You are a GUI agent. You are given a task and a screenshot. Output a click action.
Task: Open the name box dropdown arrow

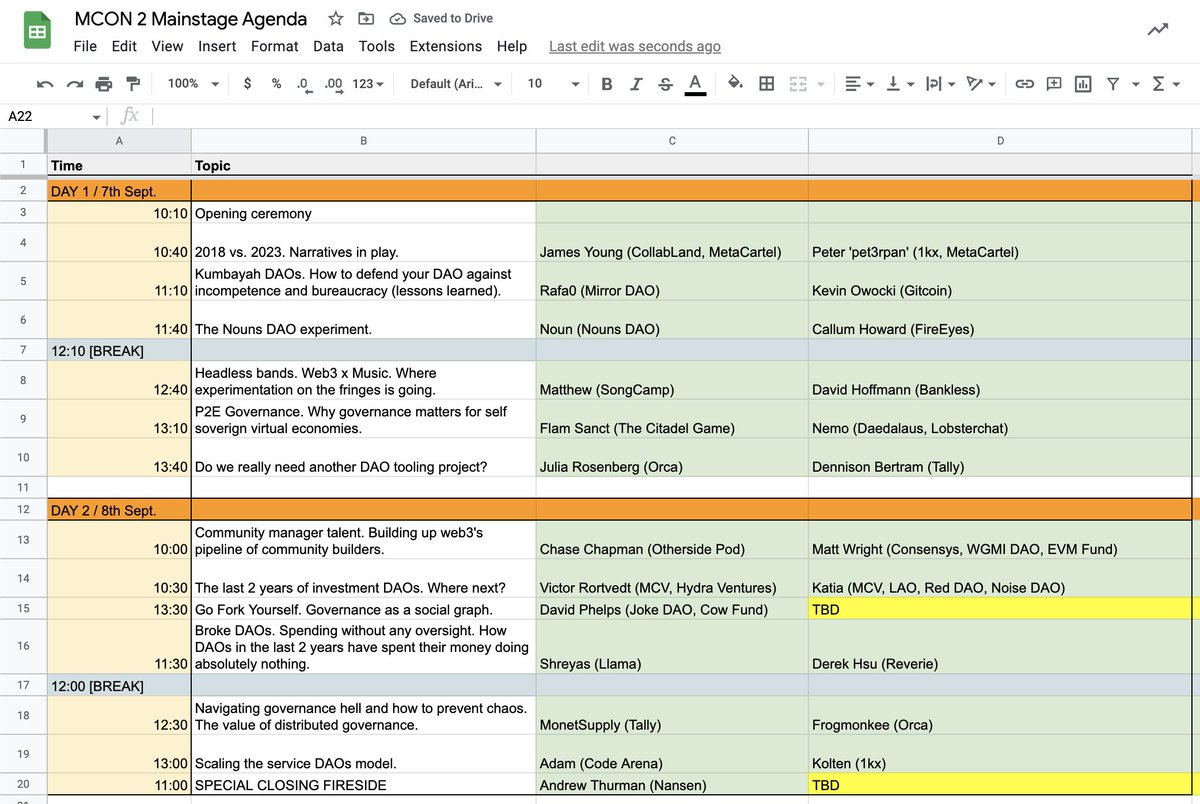pyautogui.click(x=96, y=117)
